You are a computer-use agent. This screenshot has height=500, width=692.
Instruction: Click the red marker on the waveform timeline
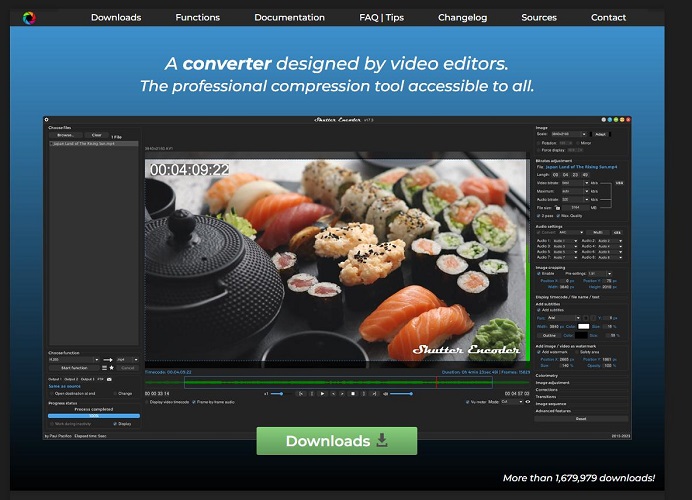tap(436, 382)
